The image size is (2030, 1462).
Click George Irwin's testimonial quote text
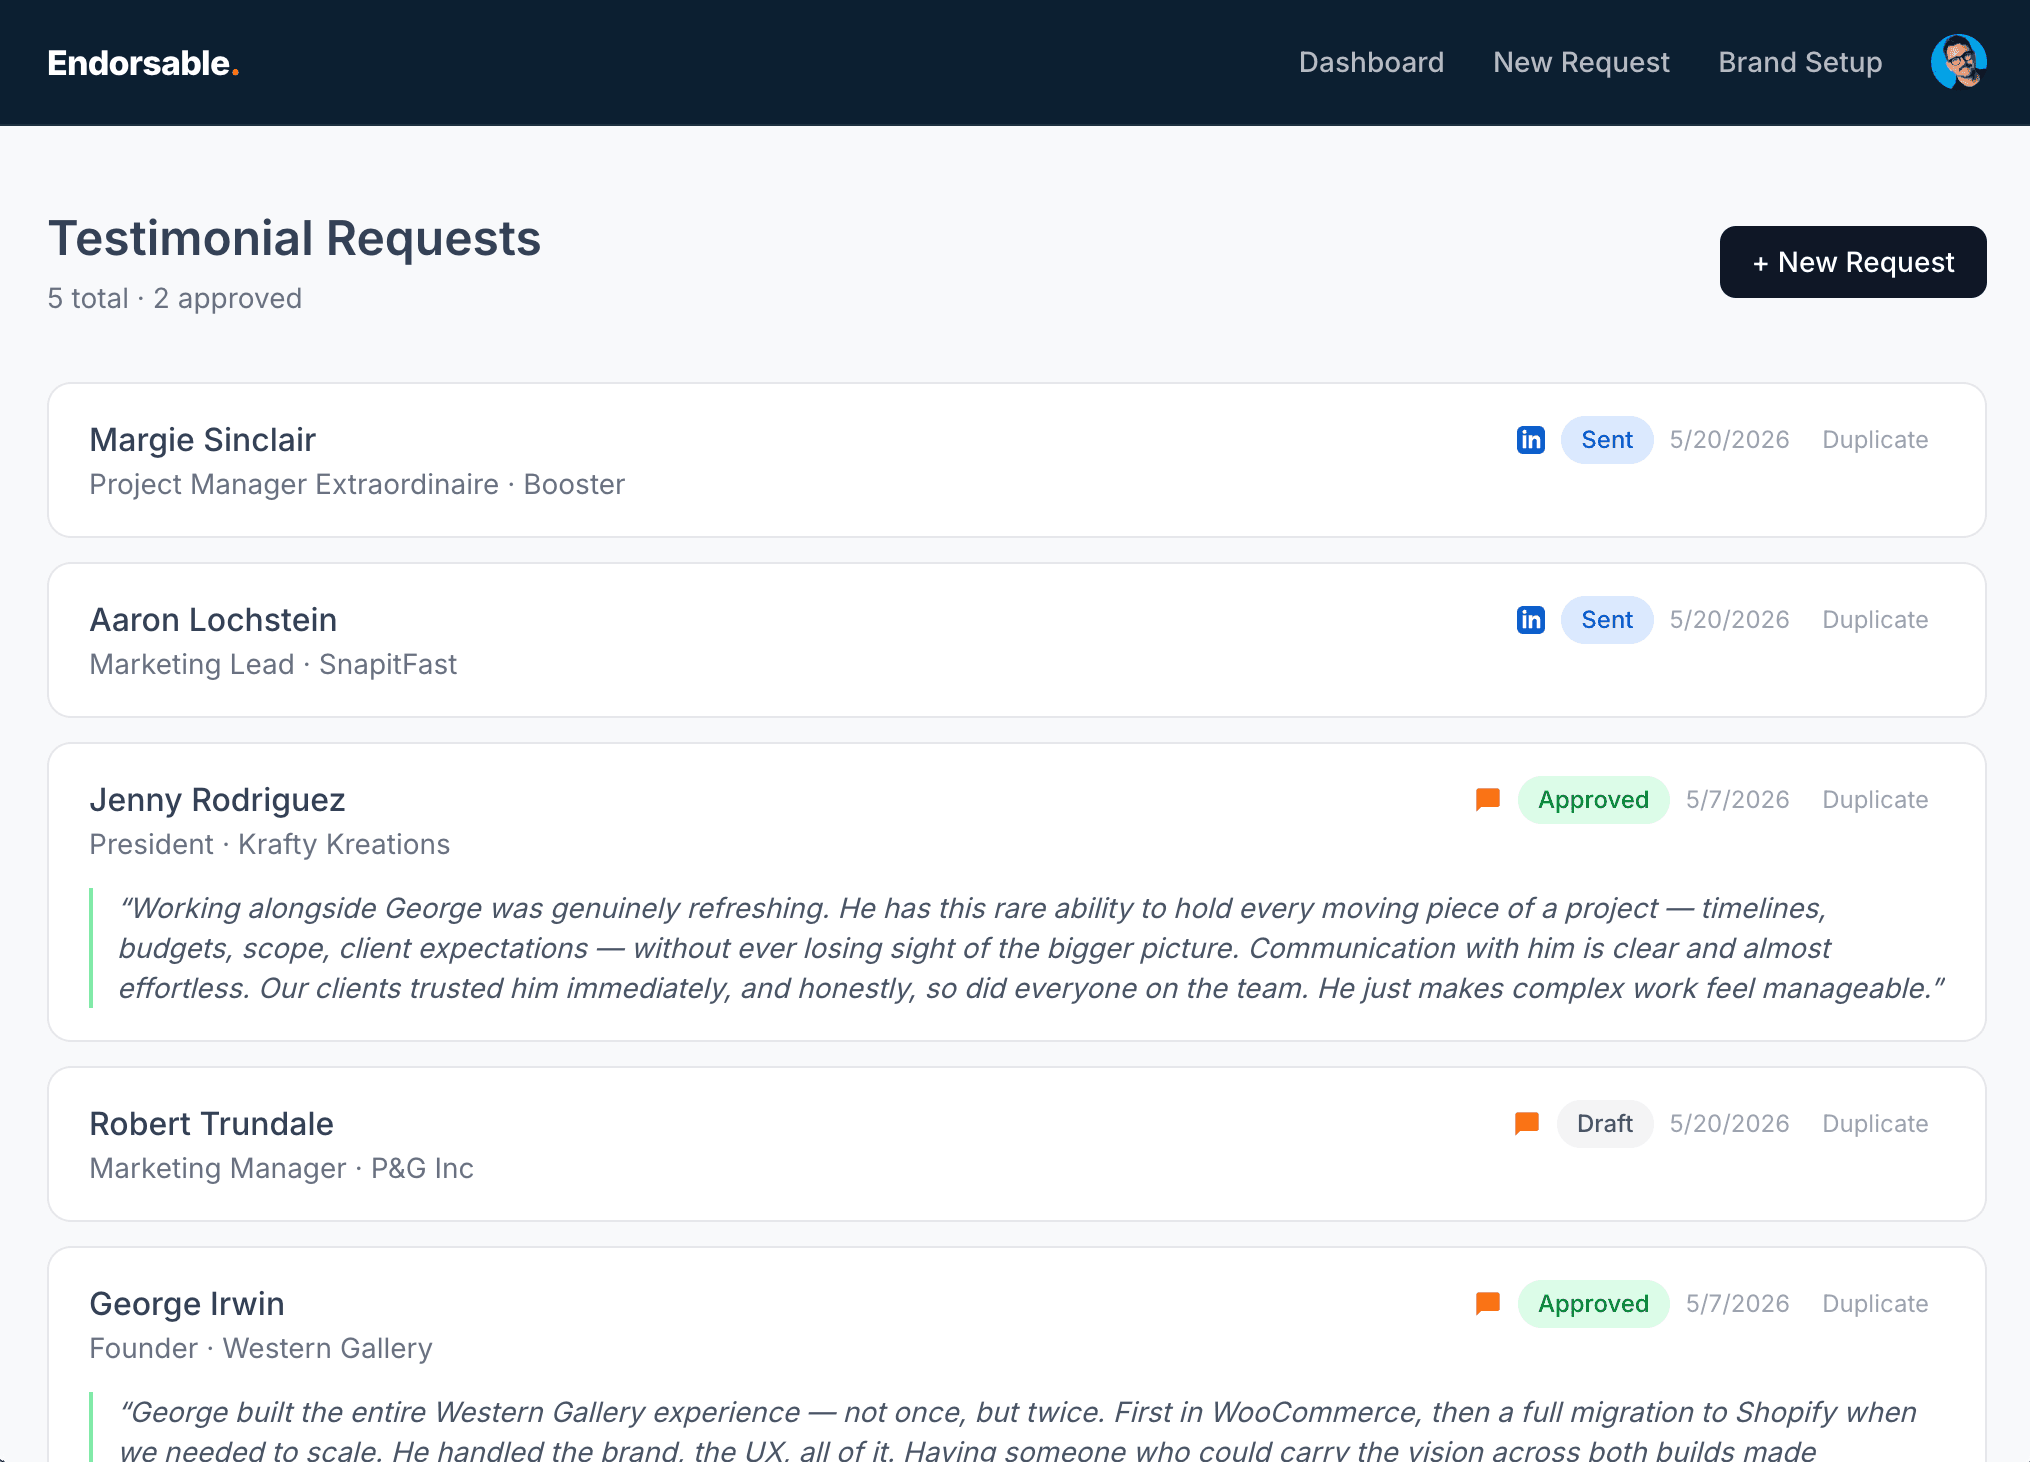click(x=1017, y=1430)
